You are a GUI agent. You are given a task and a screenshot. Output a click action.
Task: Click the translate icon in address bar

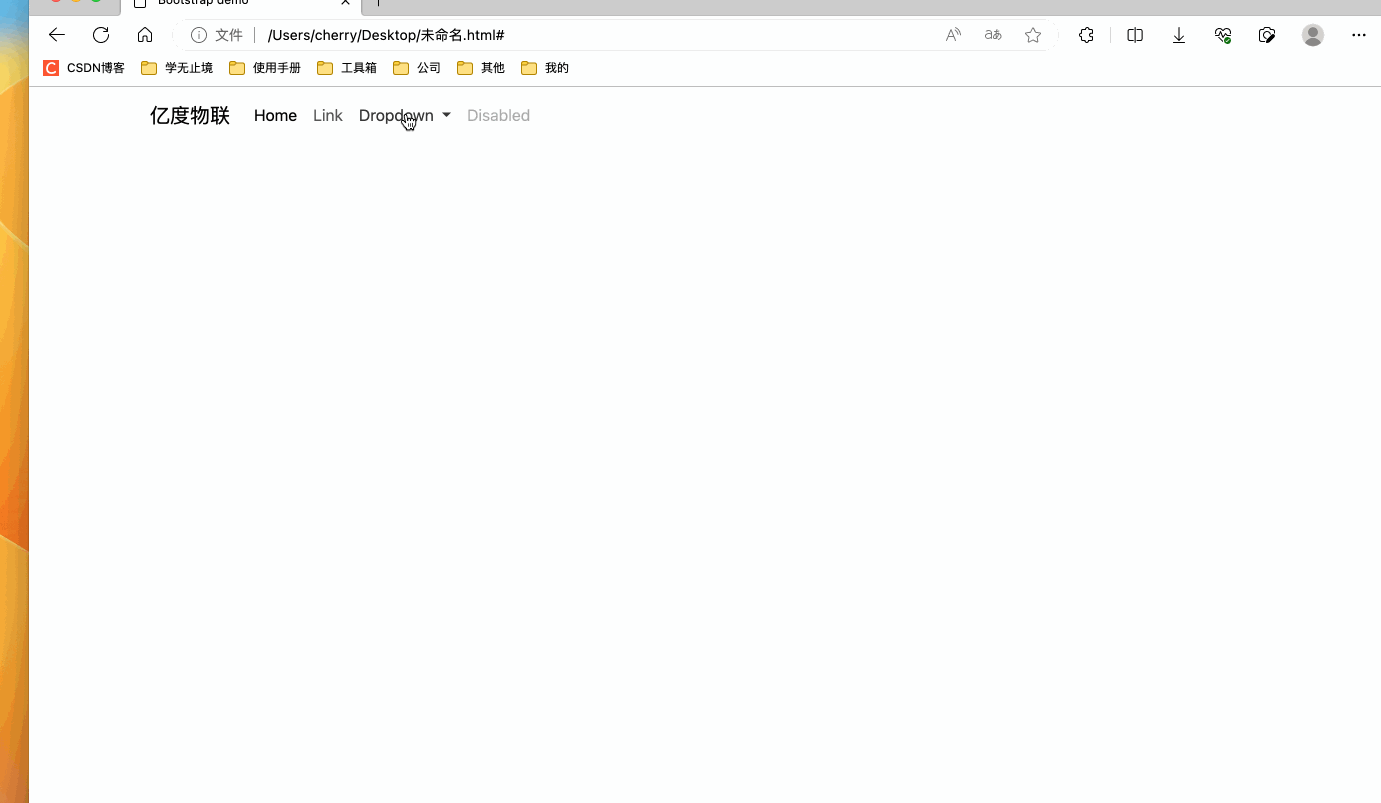(x=993, y=35)
